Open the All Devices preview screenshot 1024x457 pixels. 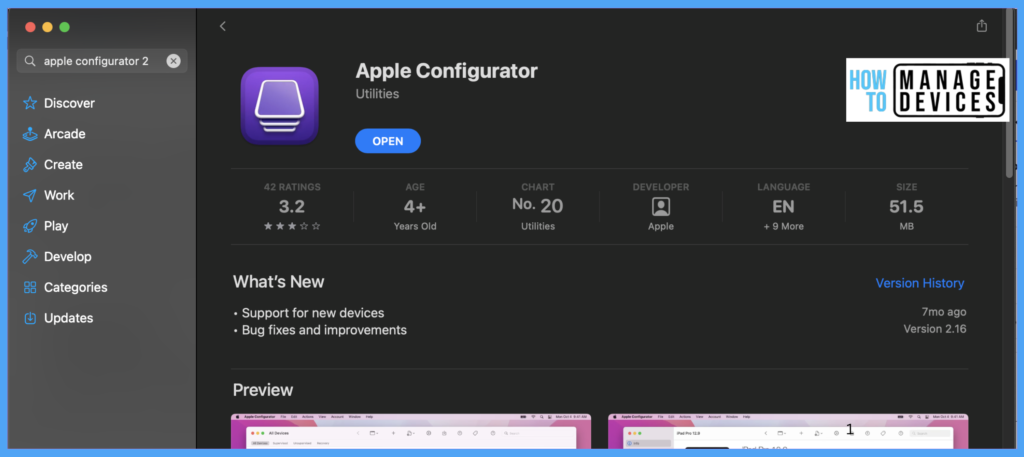(x=411, y=431)
